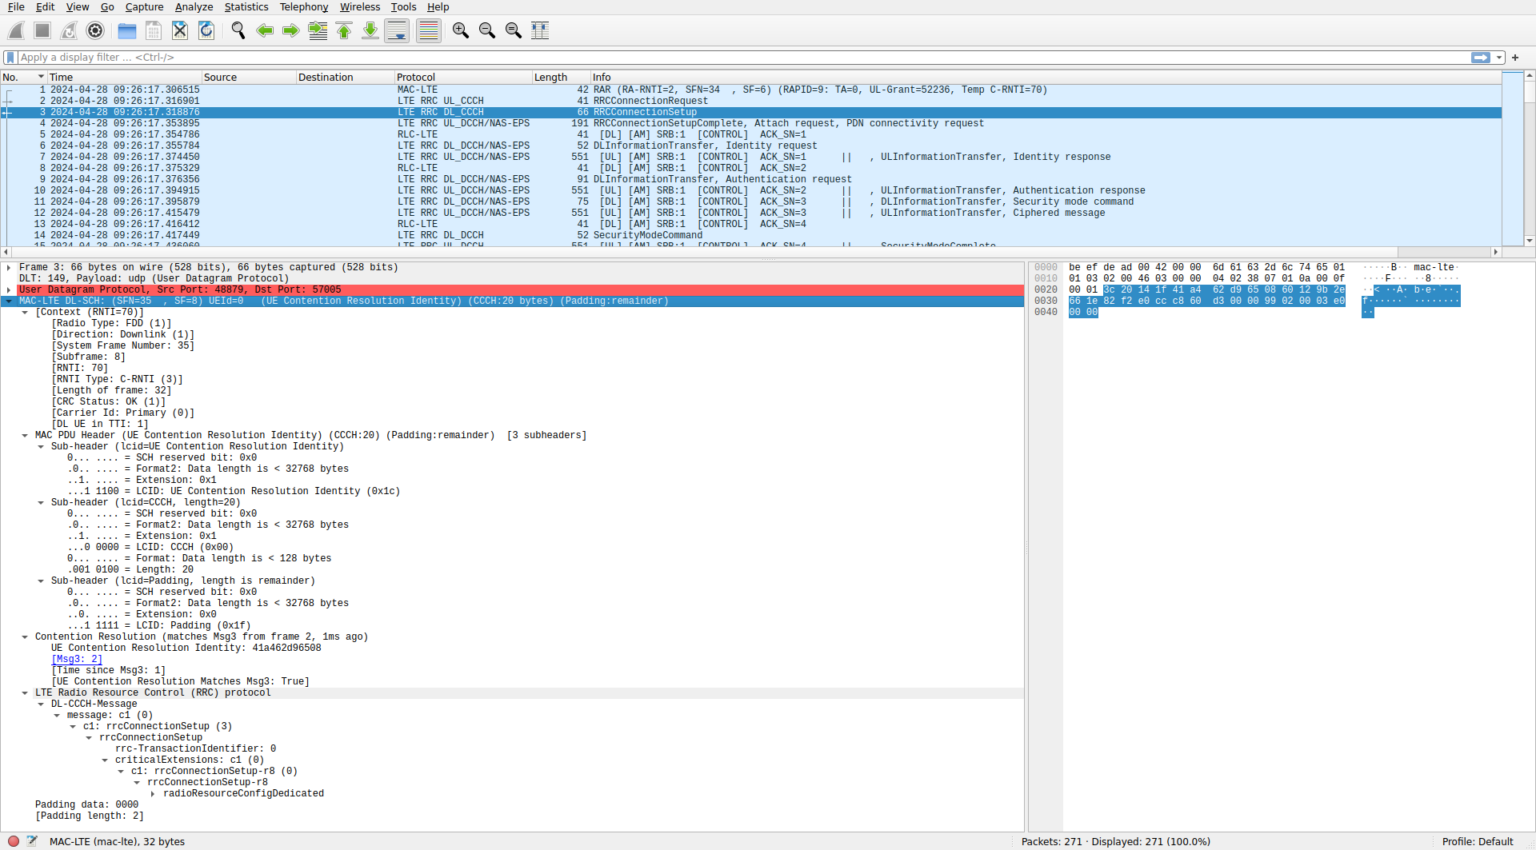The height and width of the screenshot is (850, 1536).
Task: Toggle auto-scroll during live capture
Action: 396,30
